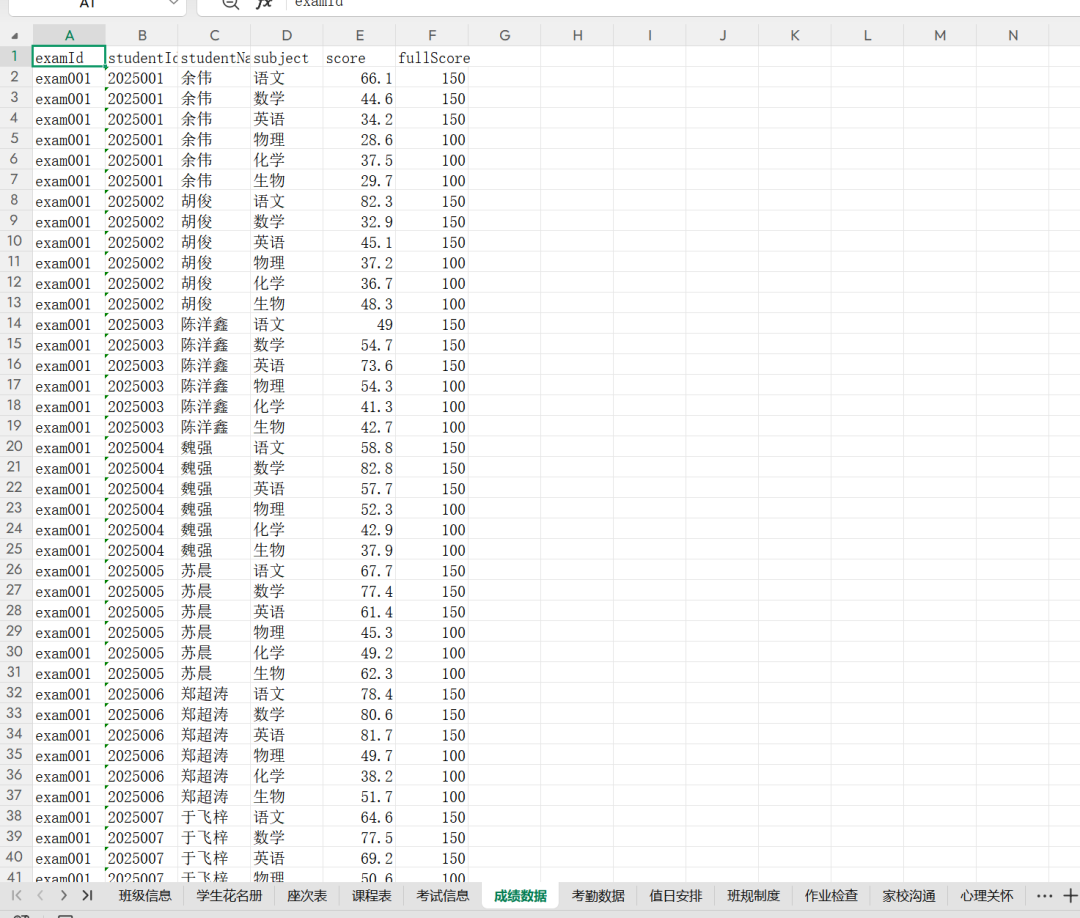Open the 家校沟通 sheet tab
Image resolution: width=1080 pixels, height=918 pixels.
click(x=909, y=896)
